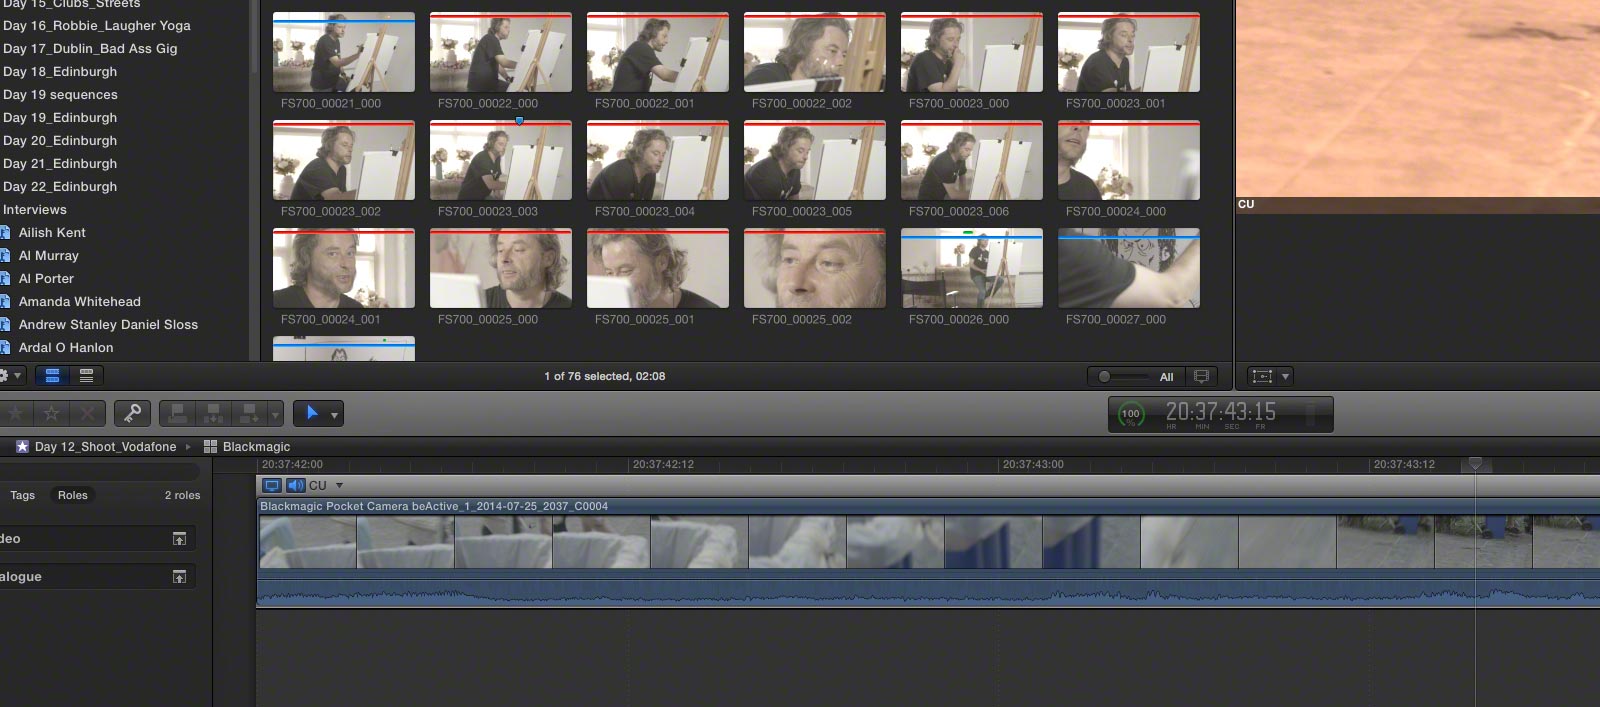Image resolution: width=1600 pixels, height=707 pixels.
Task: Open the clip appearance filmstrip options button
Action: (1201, 376)
